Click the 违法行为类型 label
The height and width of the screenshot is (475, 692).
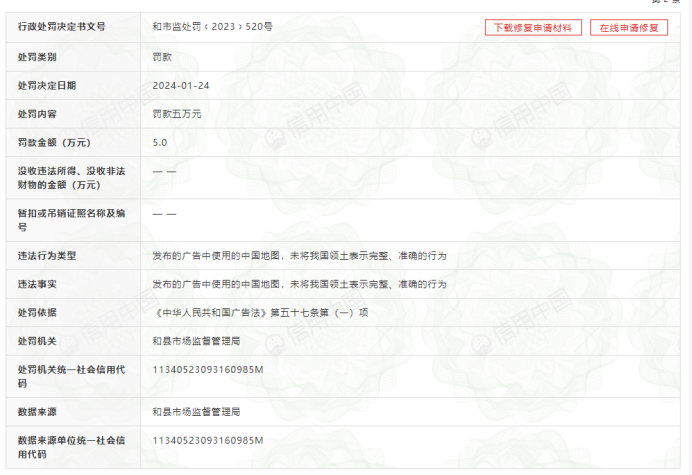pos(47,256)
